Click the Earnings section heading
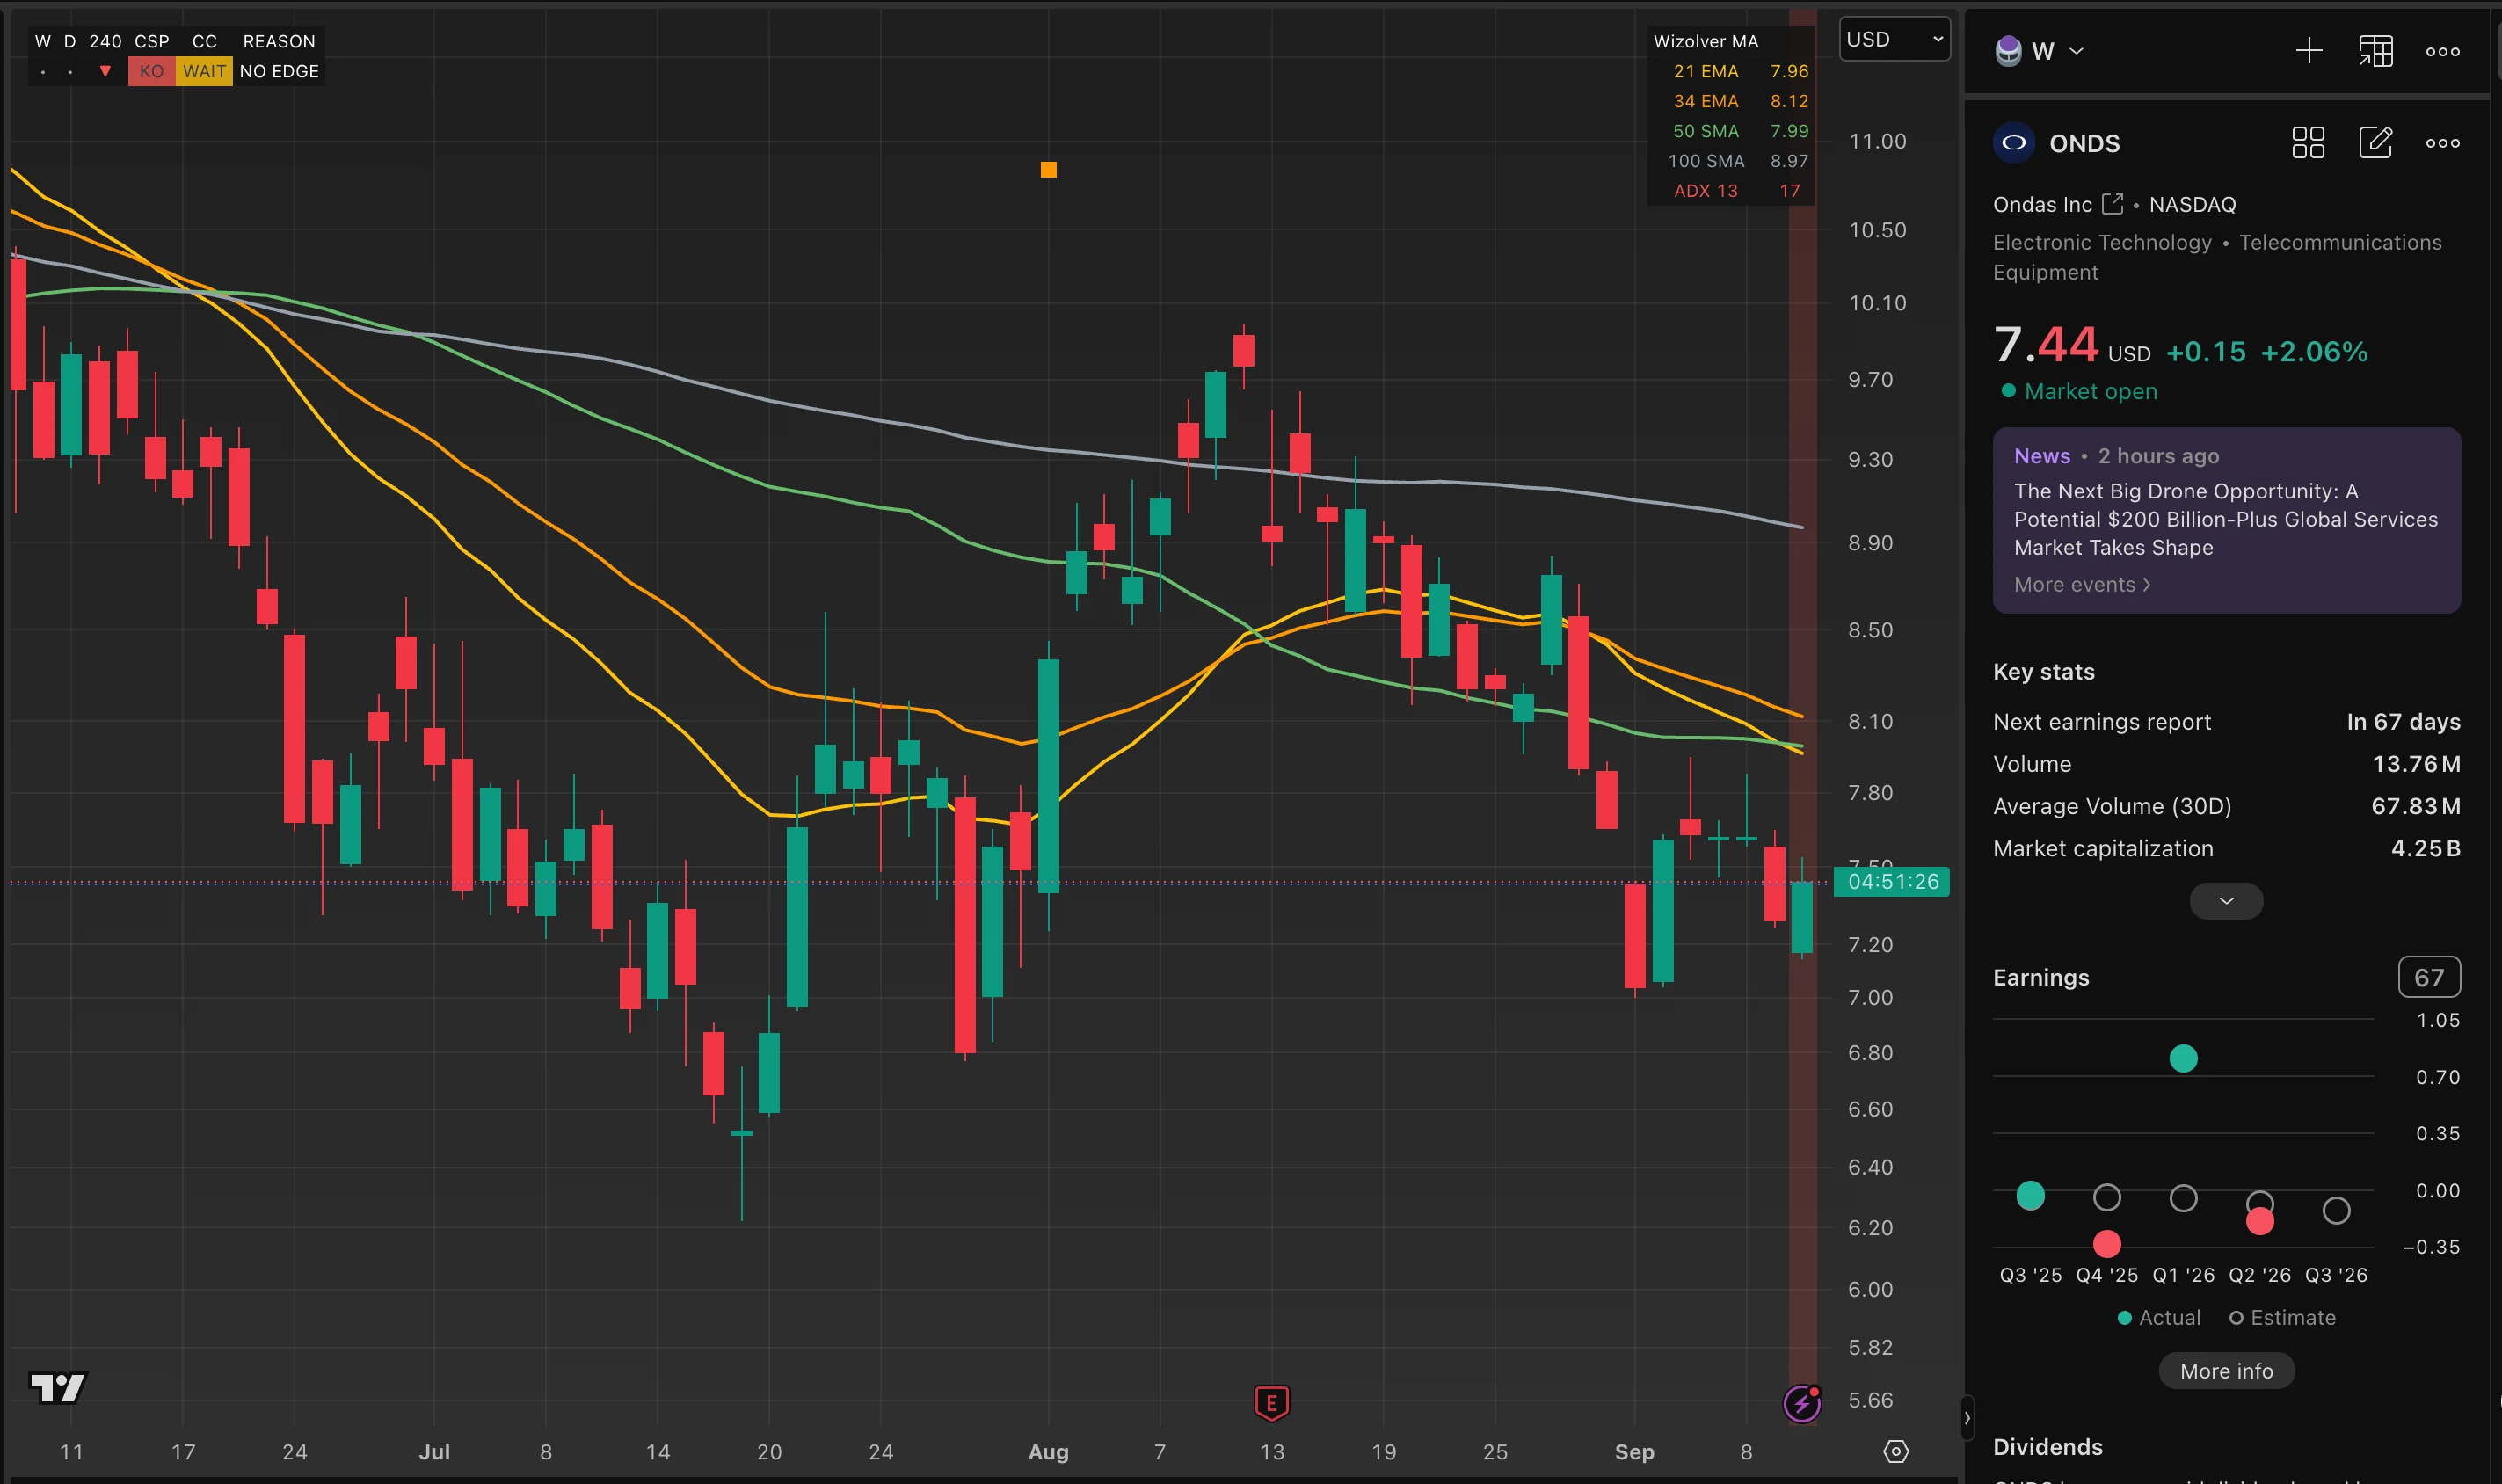Image resolution: width=2502 pixels, height=1484 pixels. [2041, 977]
